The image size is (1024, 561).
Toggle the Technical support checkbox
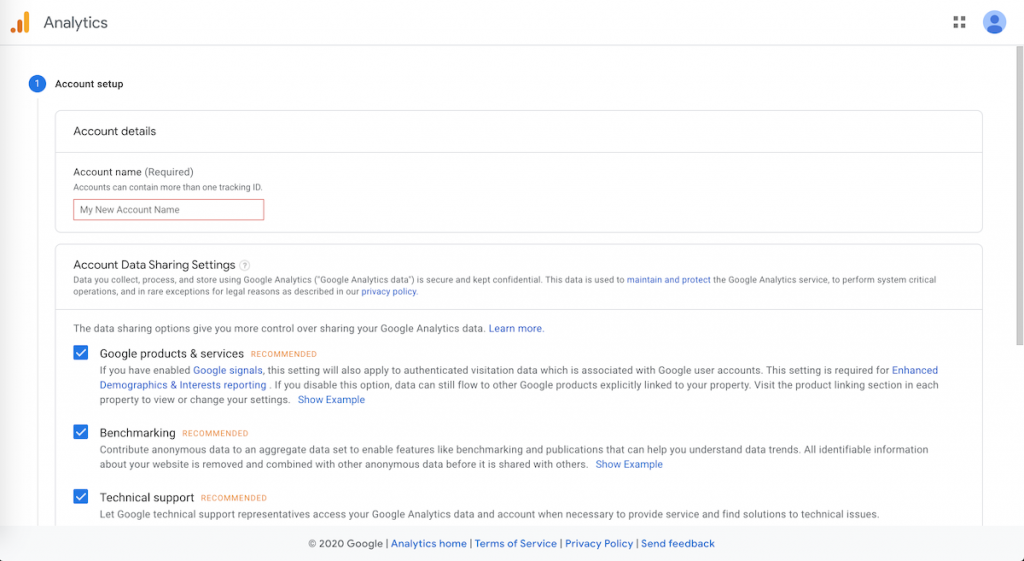click(x=81, y=497)
